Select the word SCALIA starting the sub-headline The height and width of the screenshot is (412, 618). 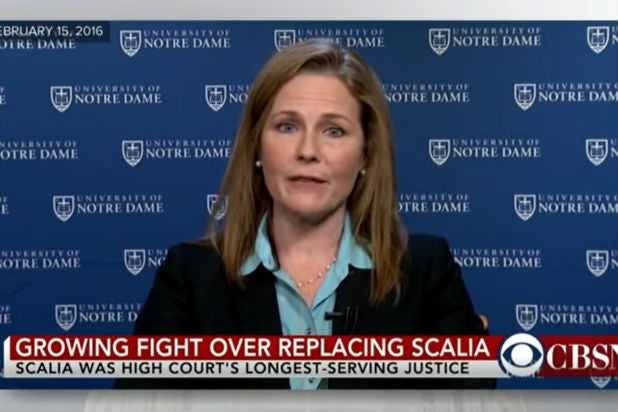[x=45, y=368]
